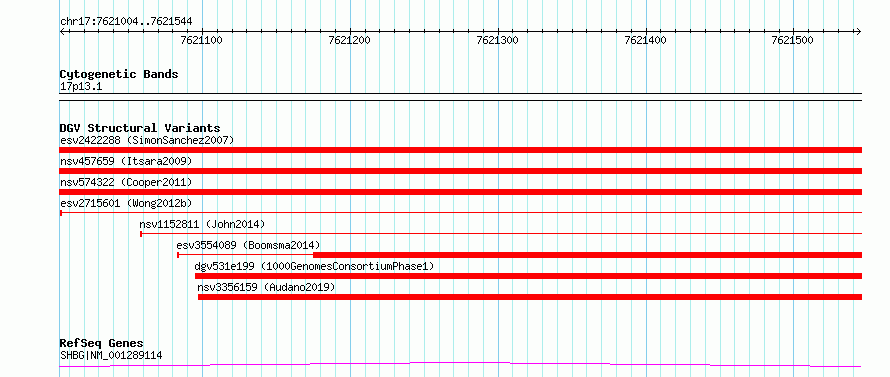This screenshot has height=377, width=890.
Task: Select the nsv3356159 (Audano2019) label
Action: 266,287
